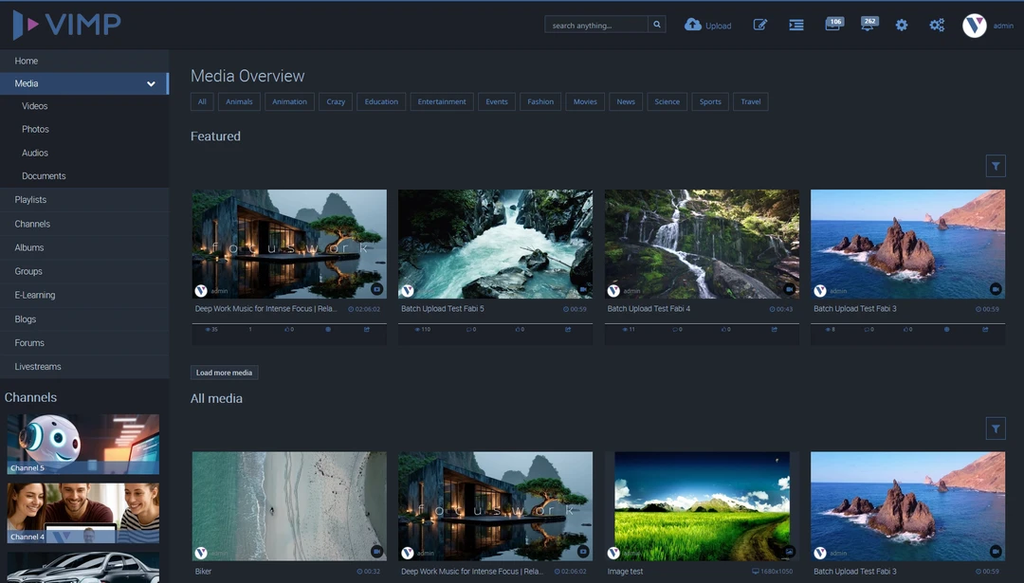Click the Load more media button

(x=224, y=373)
